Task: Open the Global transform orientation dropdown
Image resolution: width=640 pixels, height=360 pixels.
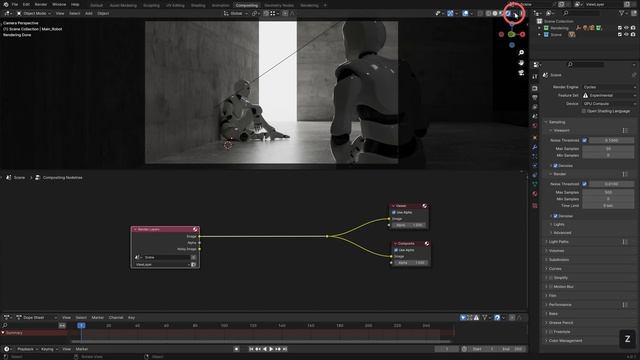Action: point(236,13)
